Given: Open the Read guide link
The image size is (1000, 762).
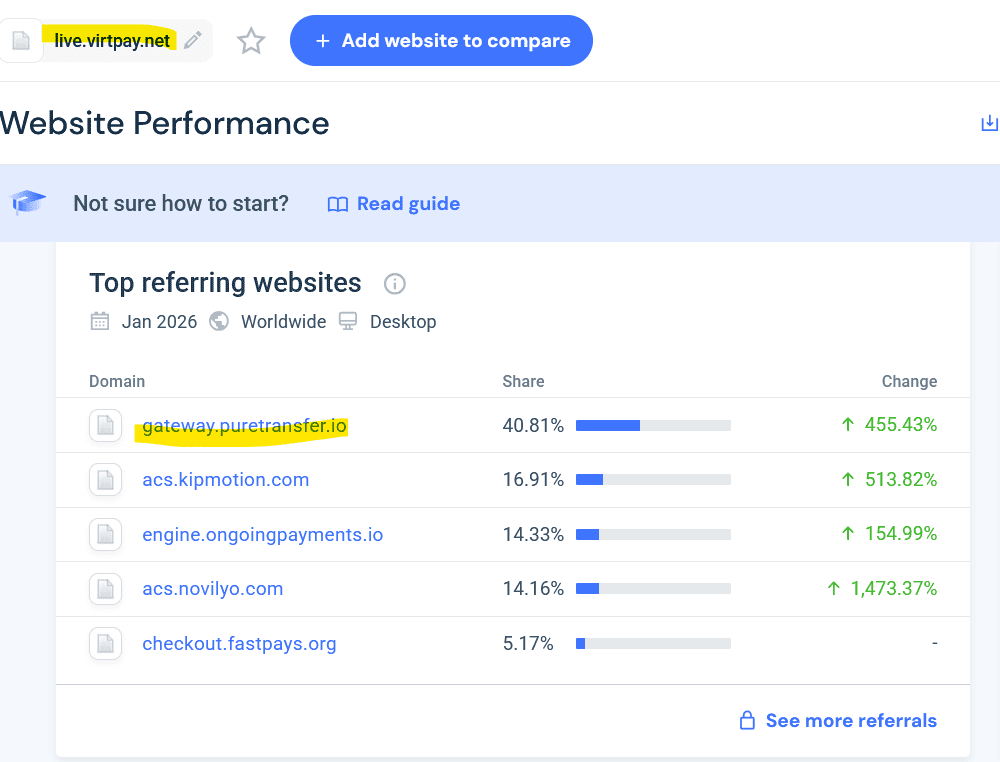Looking at the screenshot, I should [x=407, y=203].
